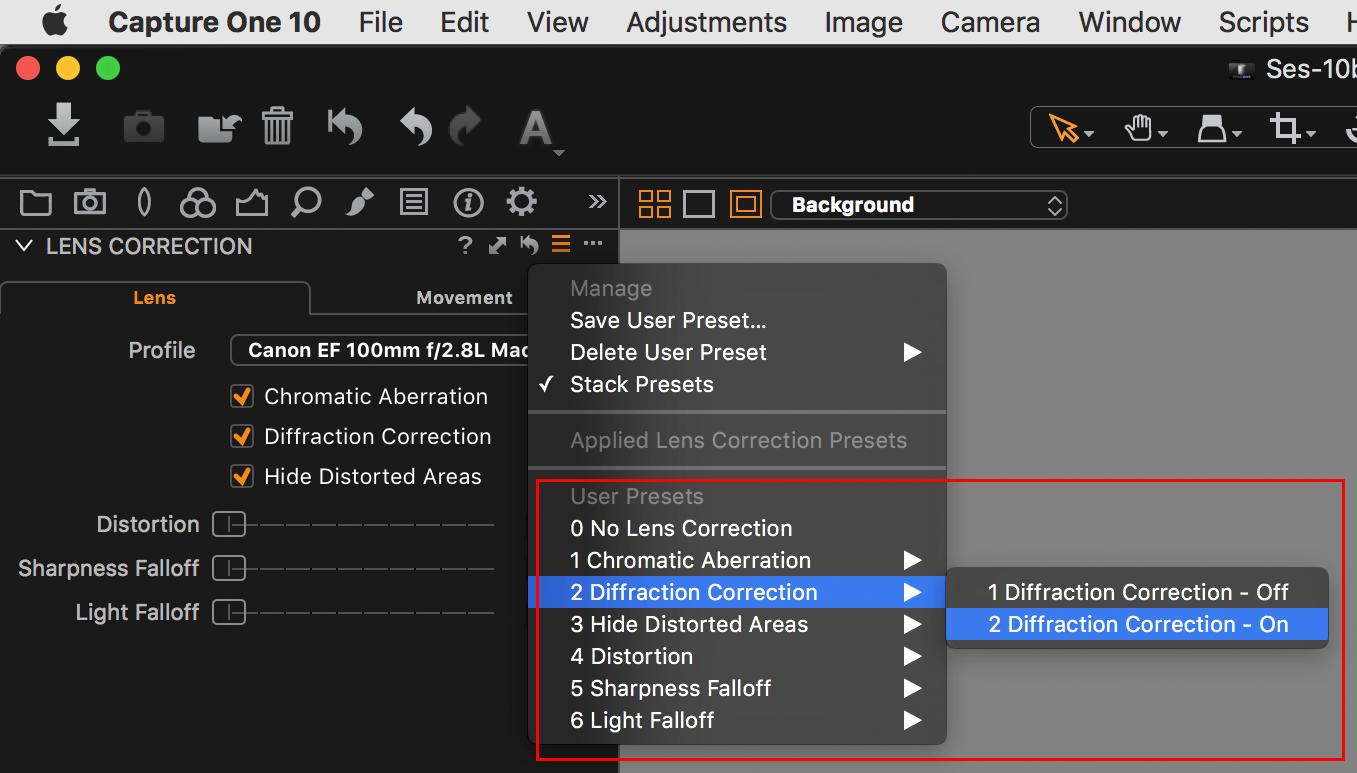Click the Delete trash can icon
1357x773 pixels.
coord(277,127)
